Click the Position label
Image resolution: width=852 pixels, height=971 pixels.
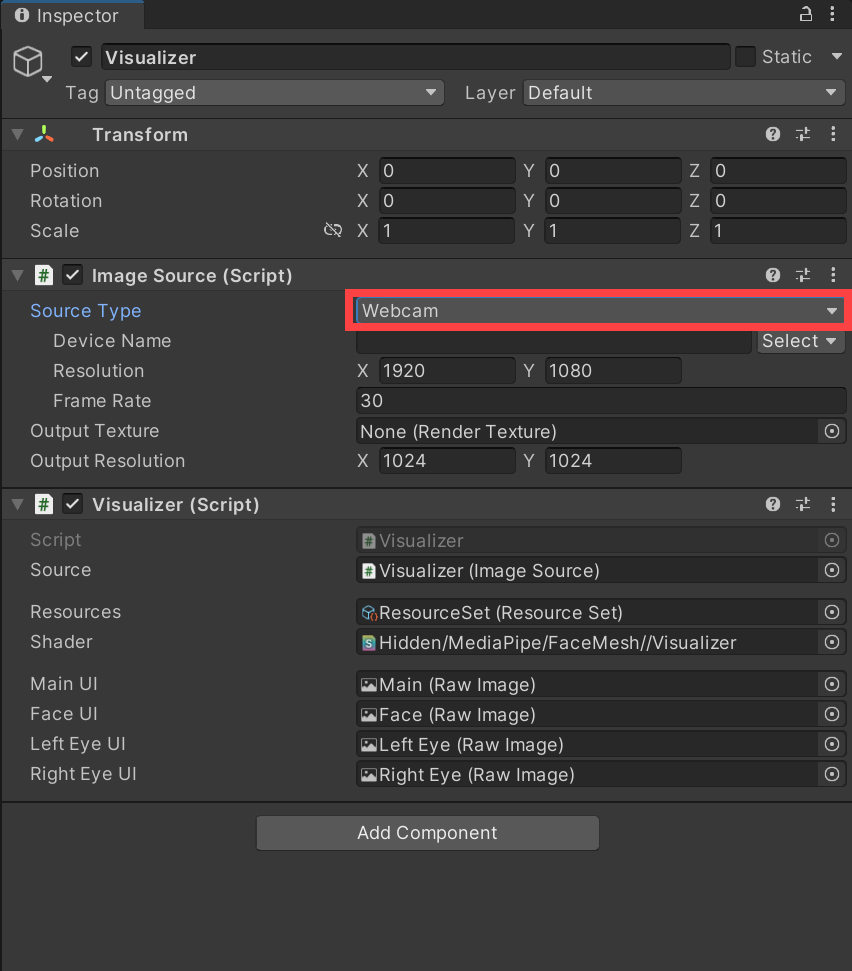[64, 170]
